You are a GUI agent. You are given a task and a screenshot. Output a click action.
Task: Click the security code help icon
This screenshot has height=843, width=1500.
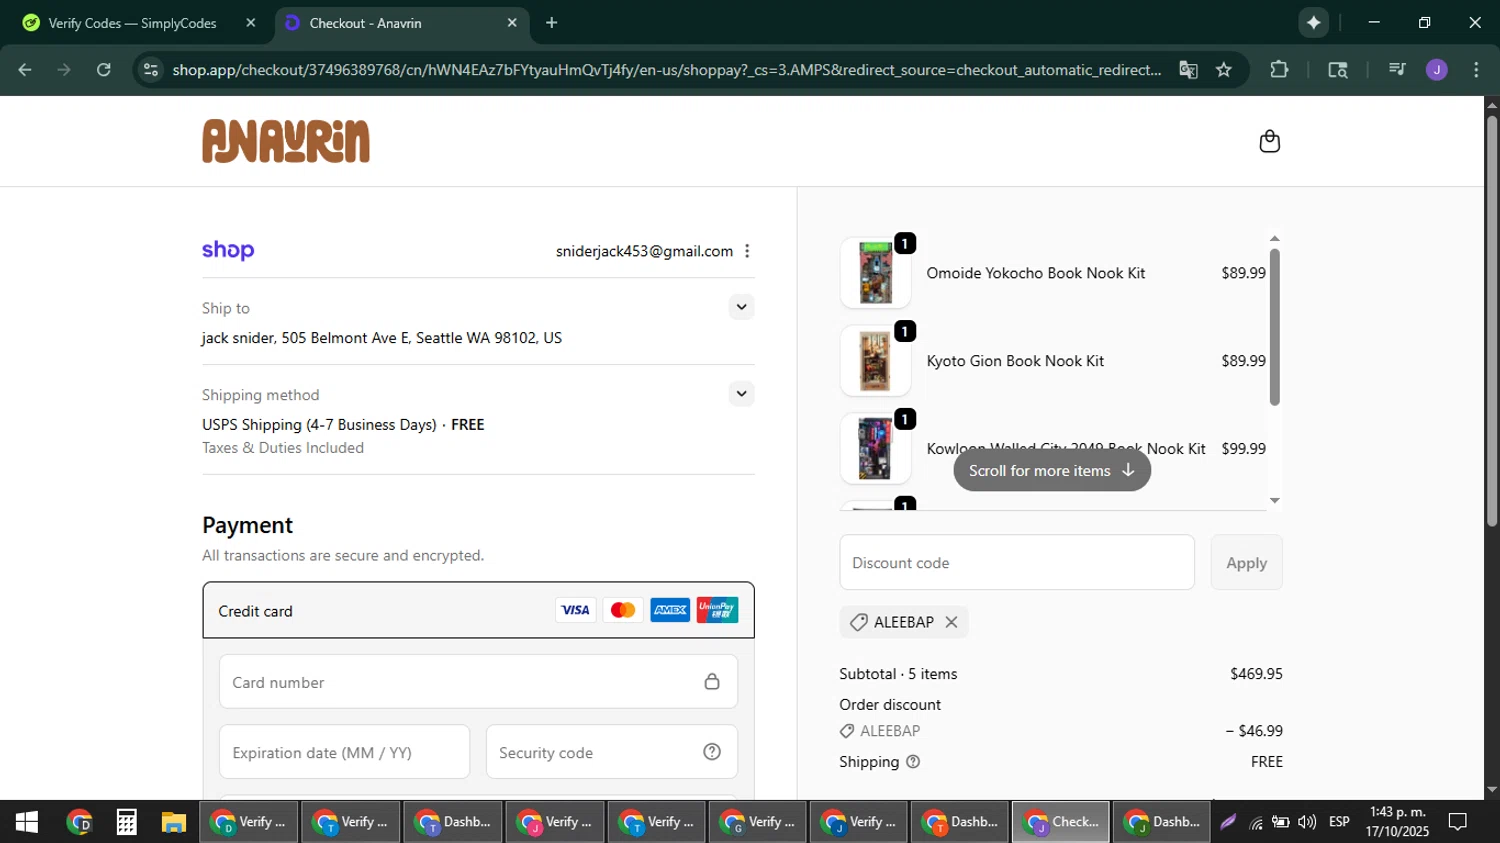point(712,752)
